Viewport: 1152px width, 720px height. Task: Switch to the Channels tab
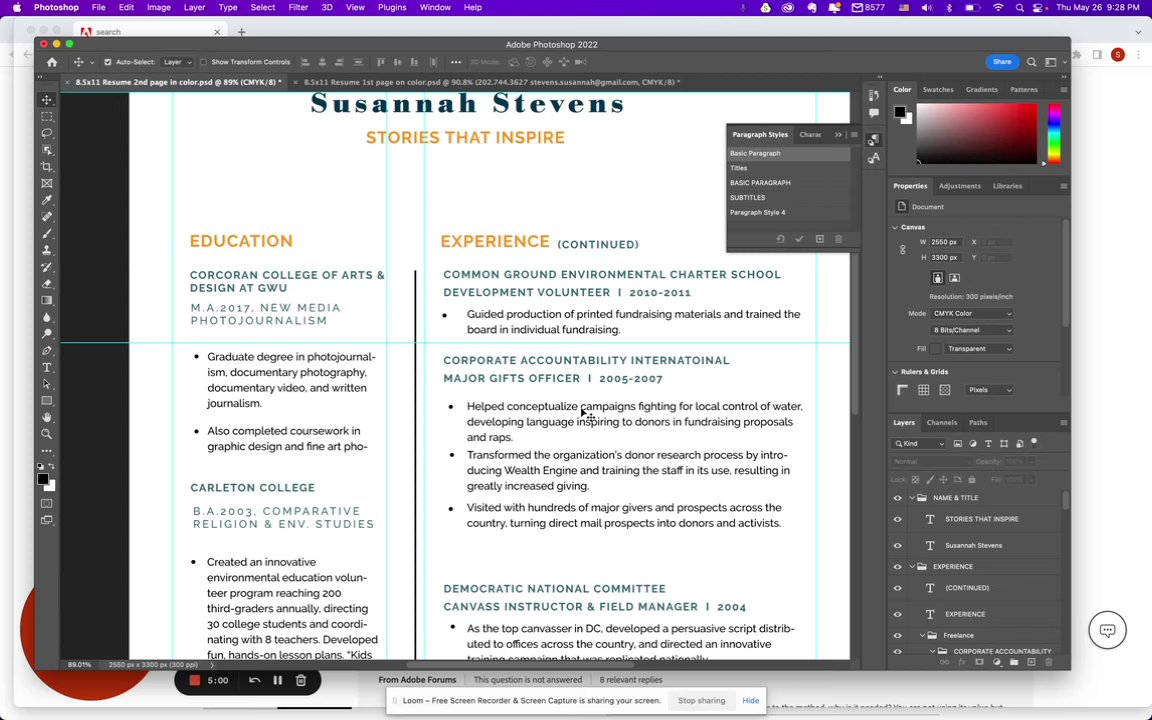[x=941, y=422]
